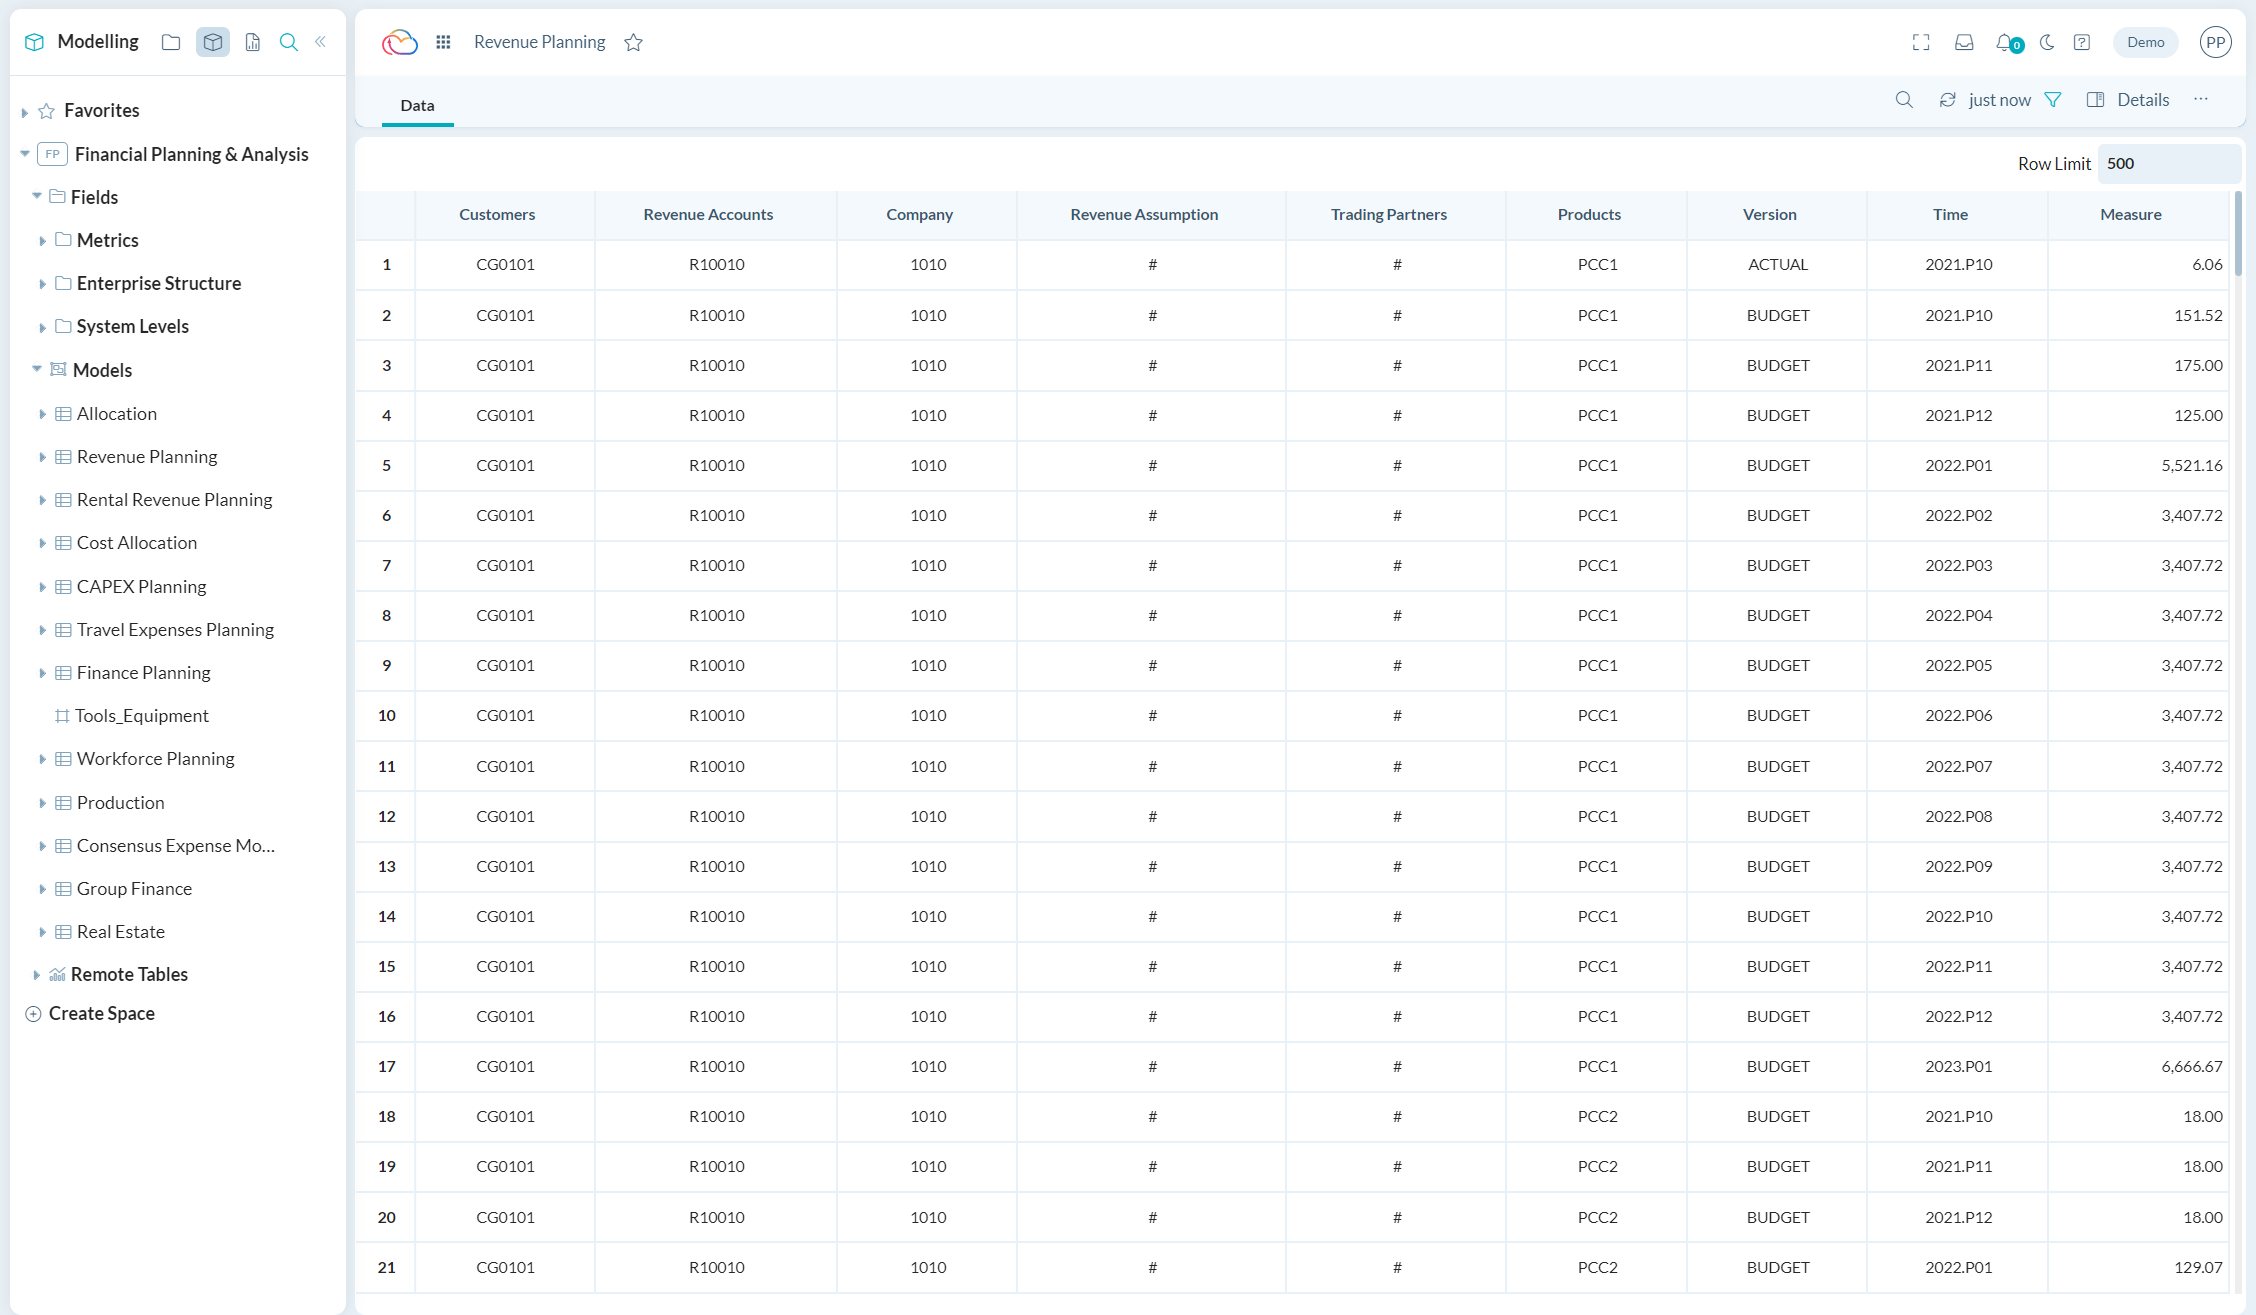Select the cube view icon in sidebar
The width and height of the screenshot is (2256, 1315).
tap(212, 42)
